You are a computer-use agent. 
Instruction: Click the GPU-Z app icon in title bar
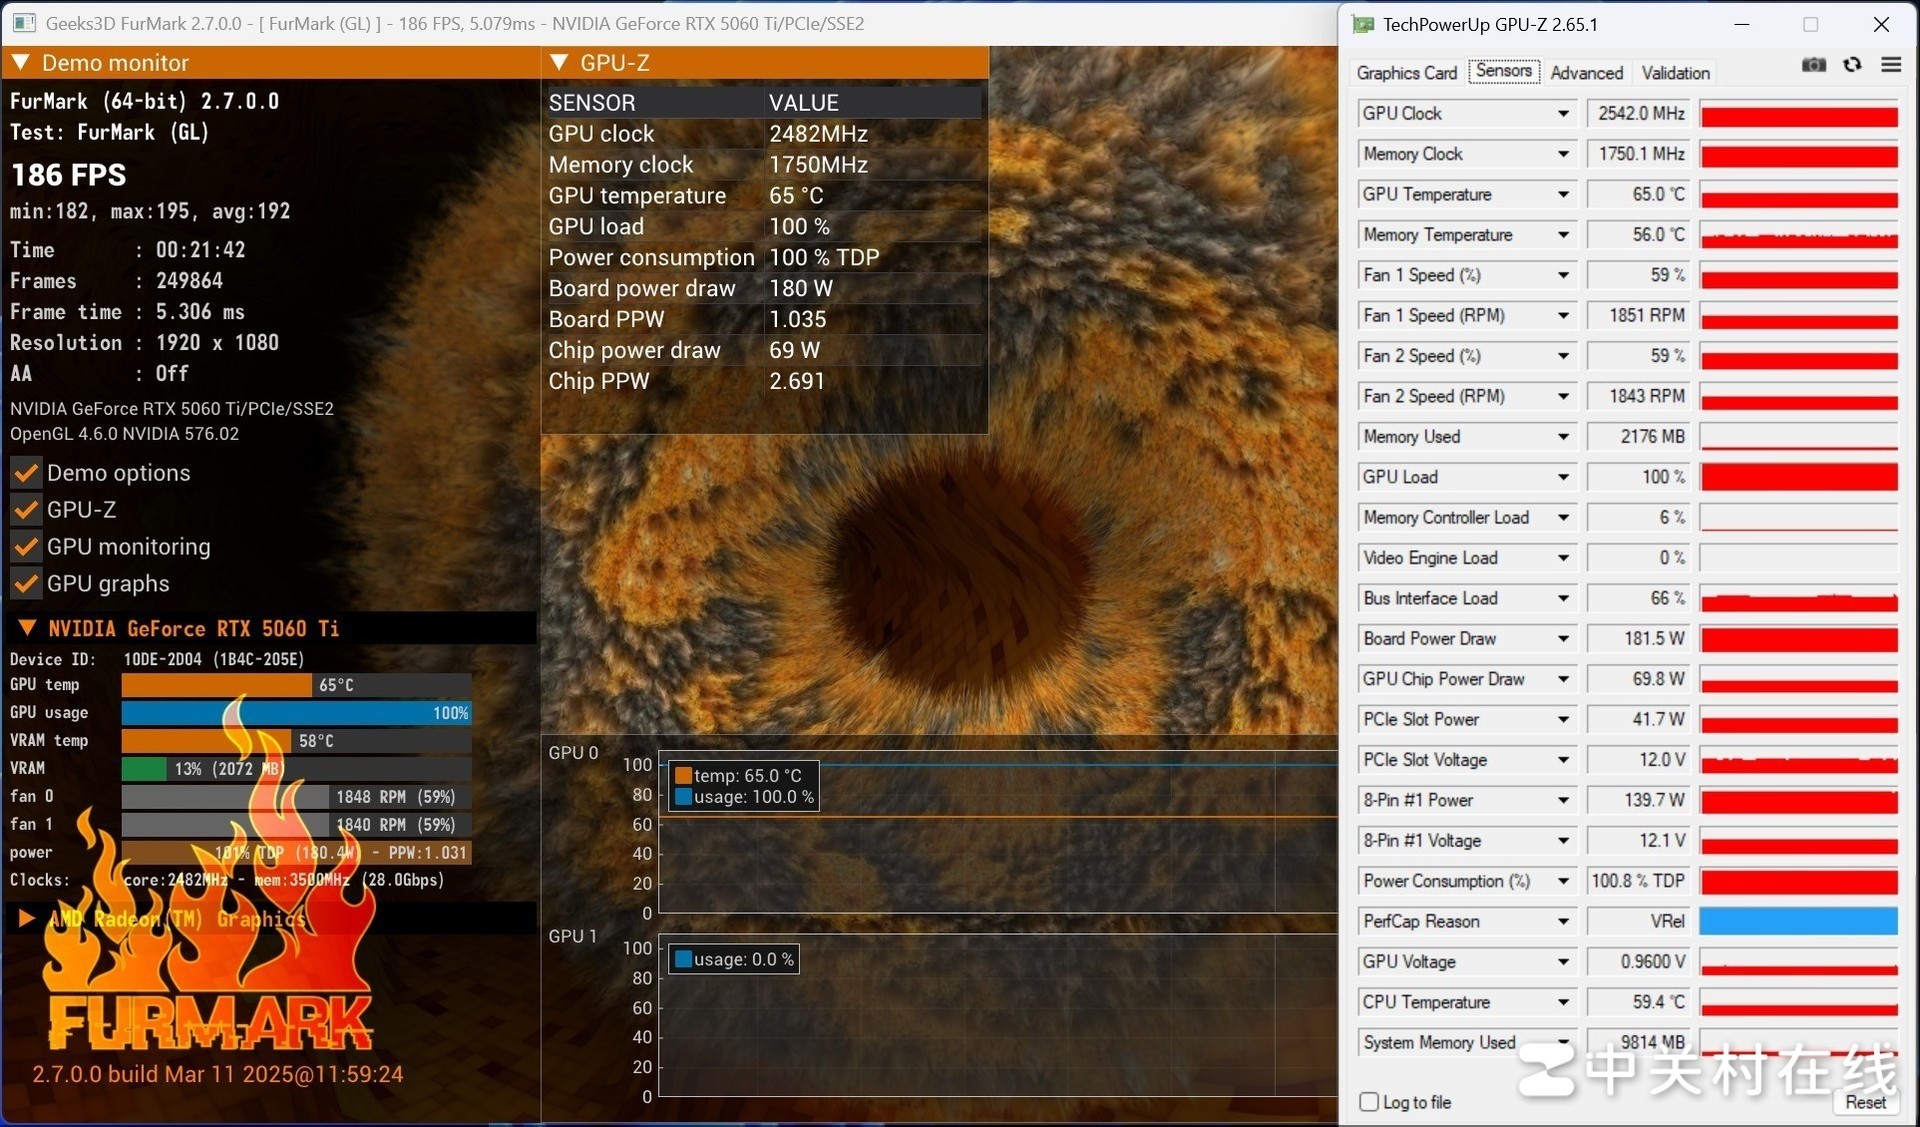(1362, 24)
